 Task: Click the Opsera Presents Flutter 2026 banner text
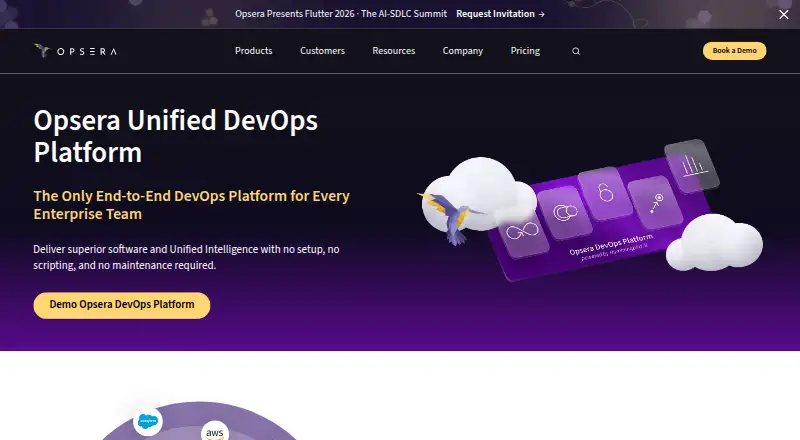point(341,14)
